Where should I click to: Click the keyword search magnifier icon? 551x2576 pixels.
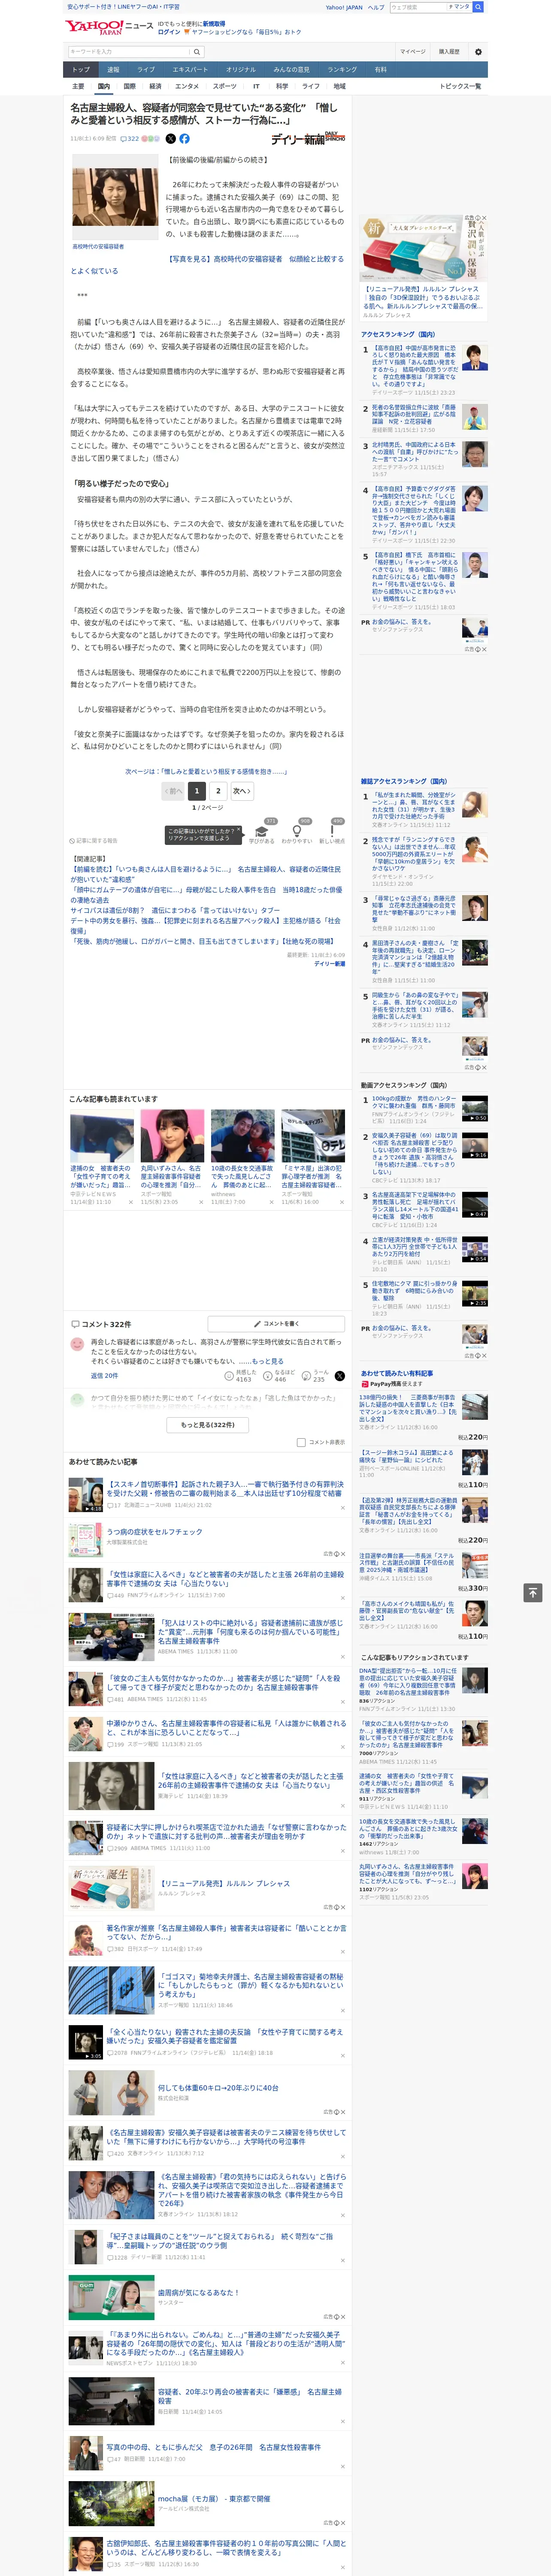[x=196, y=51]
